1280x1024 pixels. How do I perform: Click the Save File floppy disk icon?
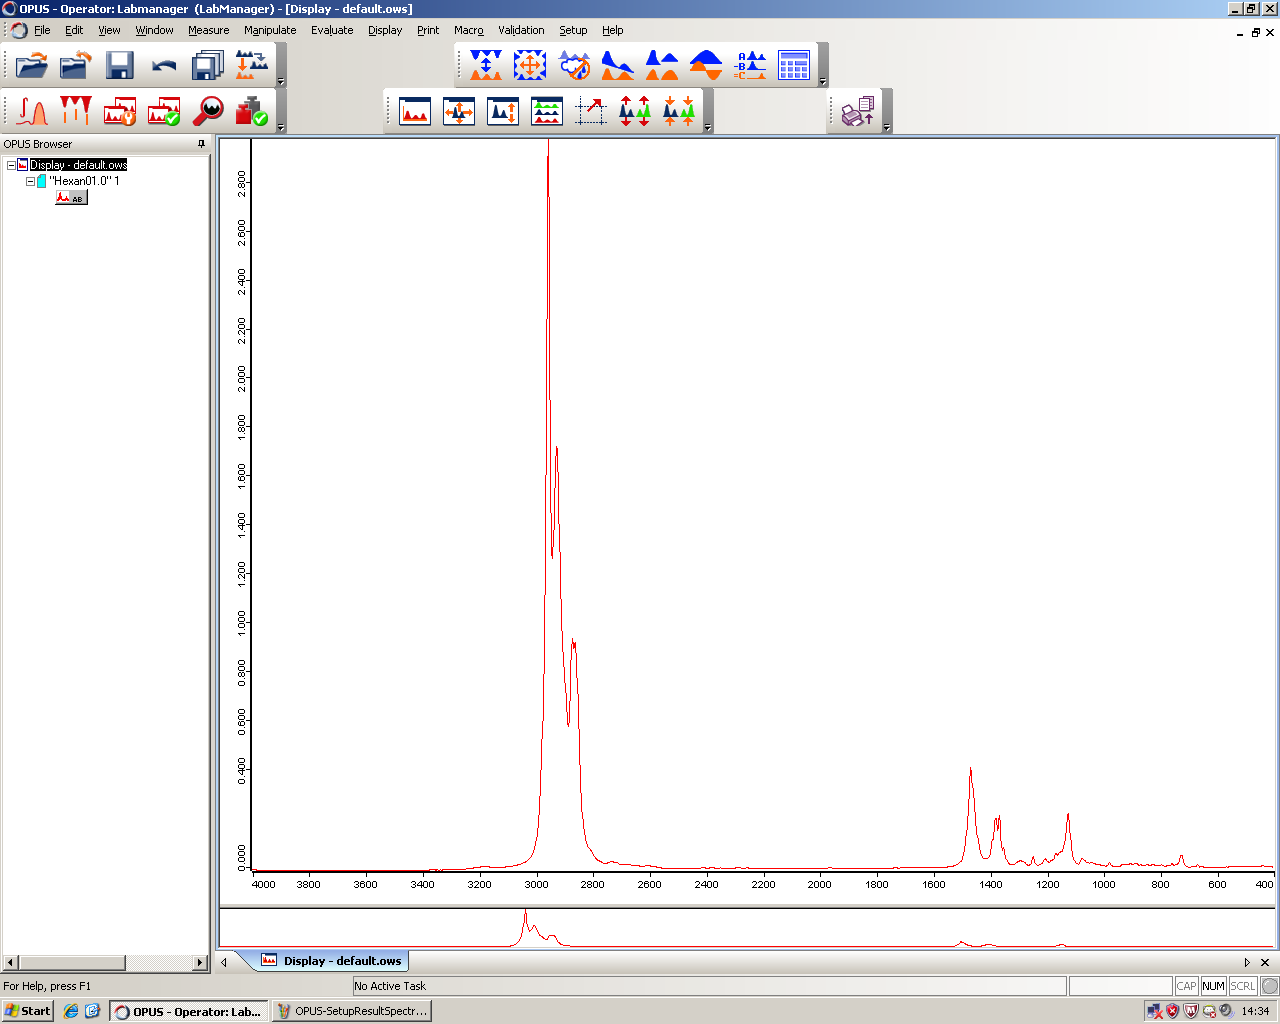(x=120, y=66)
